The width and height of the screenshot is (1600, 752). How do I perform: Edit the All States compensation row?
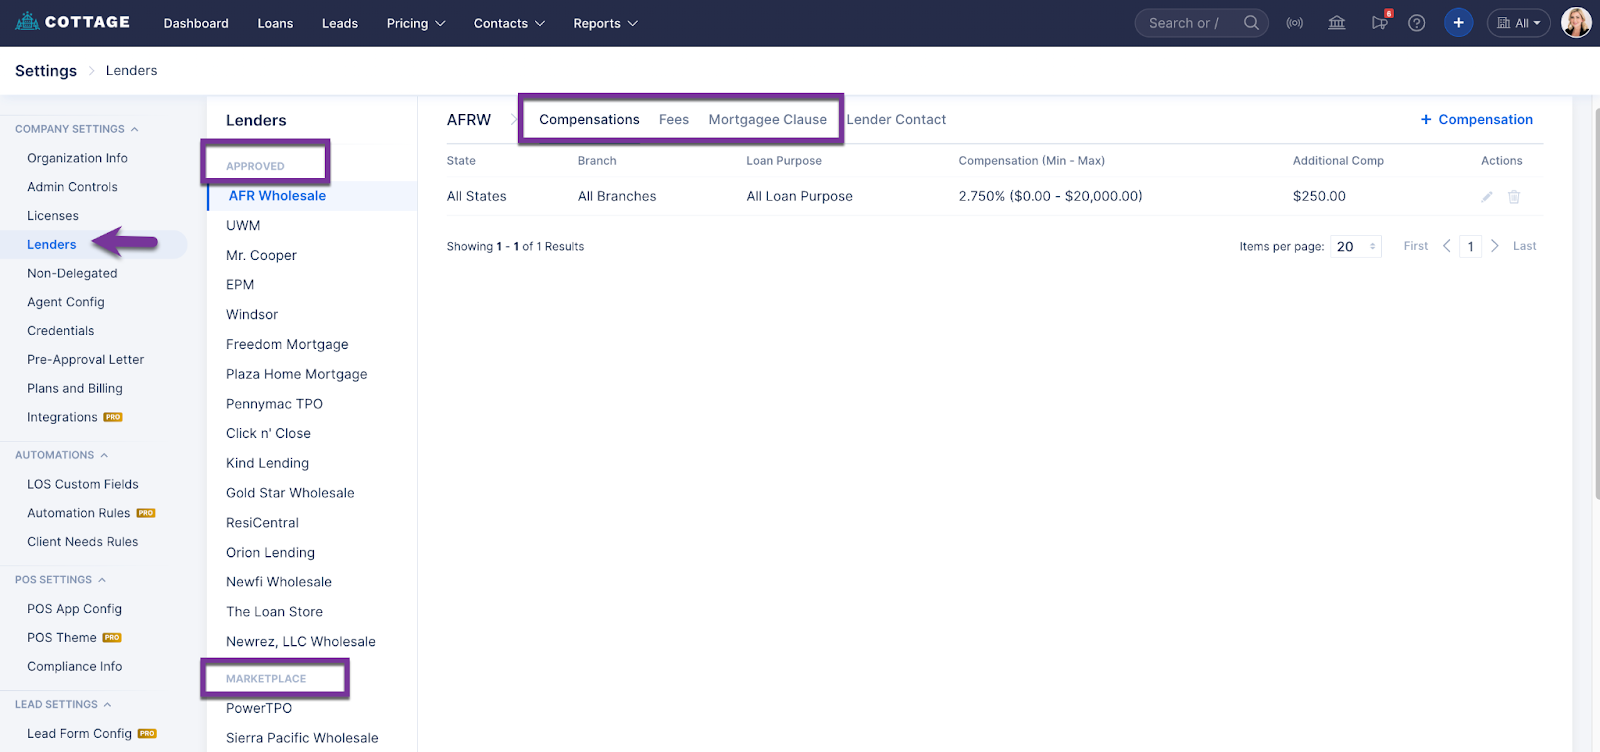coord(1487,197)
